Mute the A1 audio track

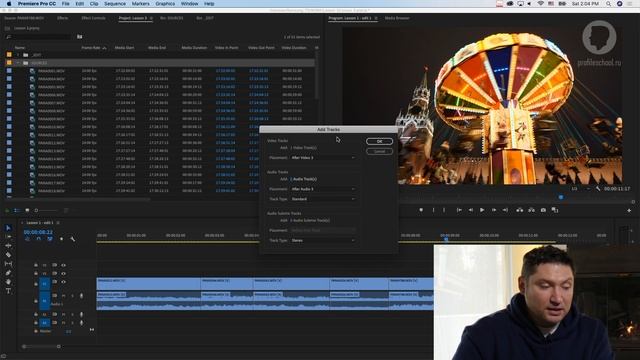point(64,296)
